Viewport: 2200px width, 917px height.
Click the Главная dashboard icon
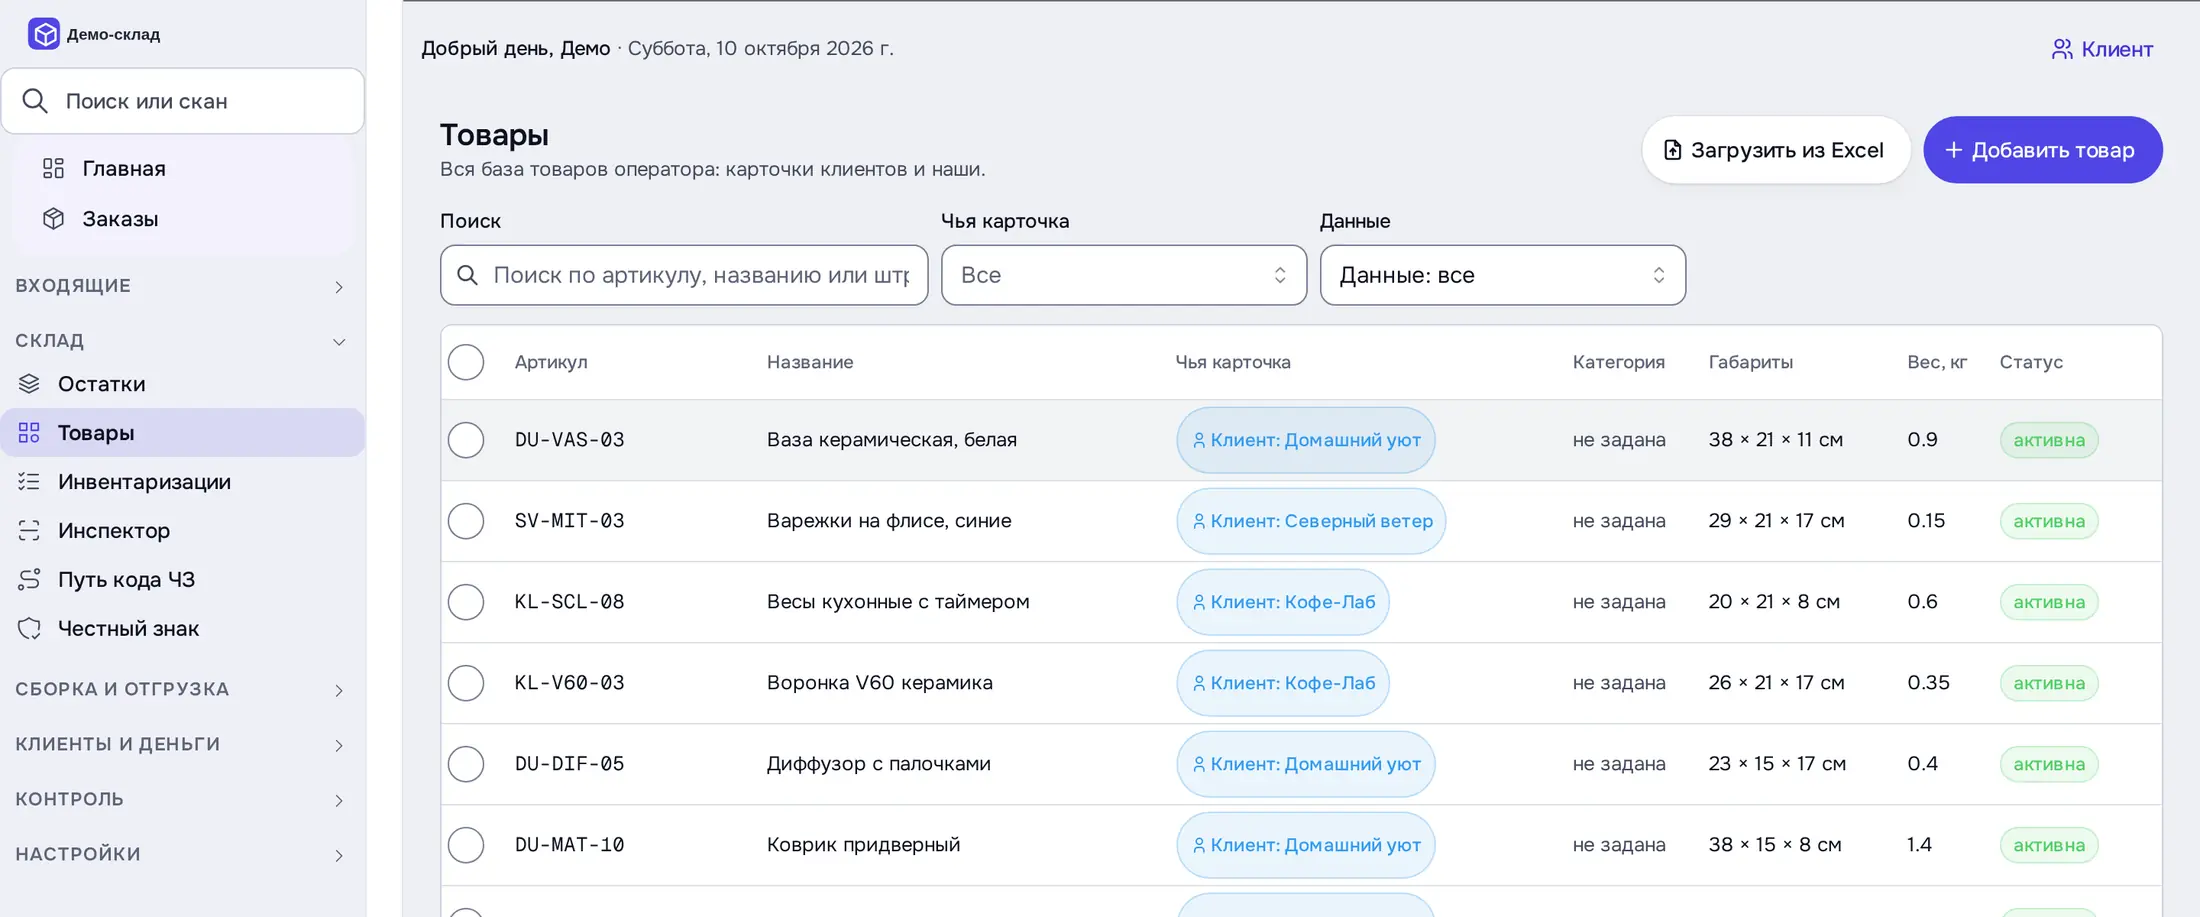53,168
